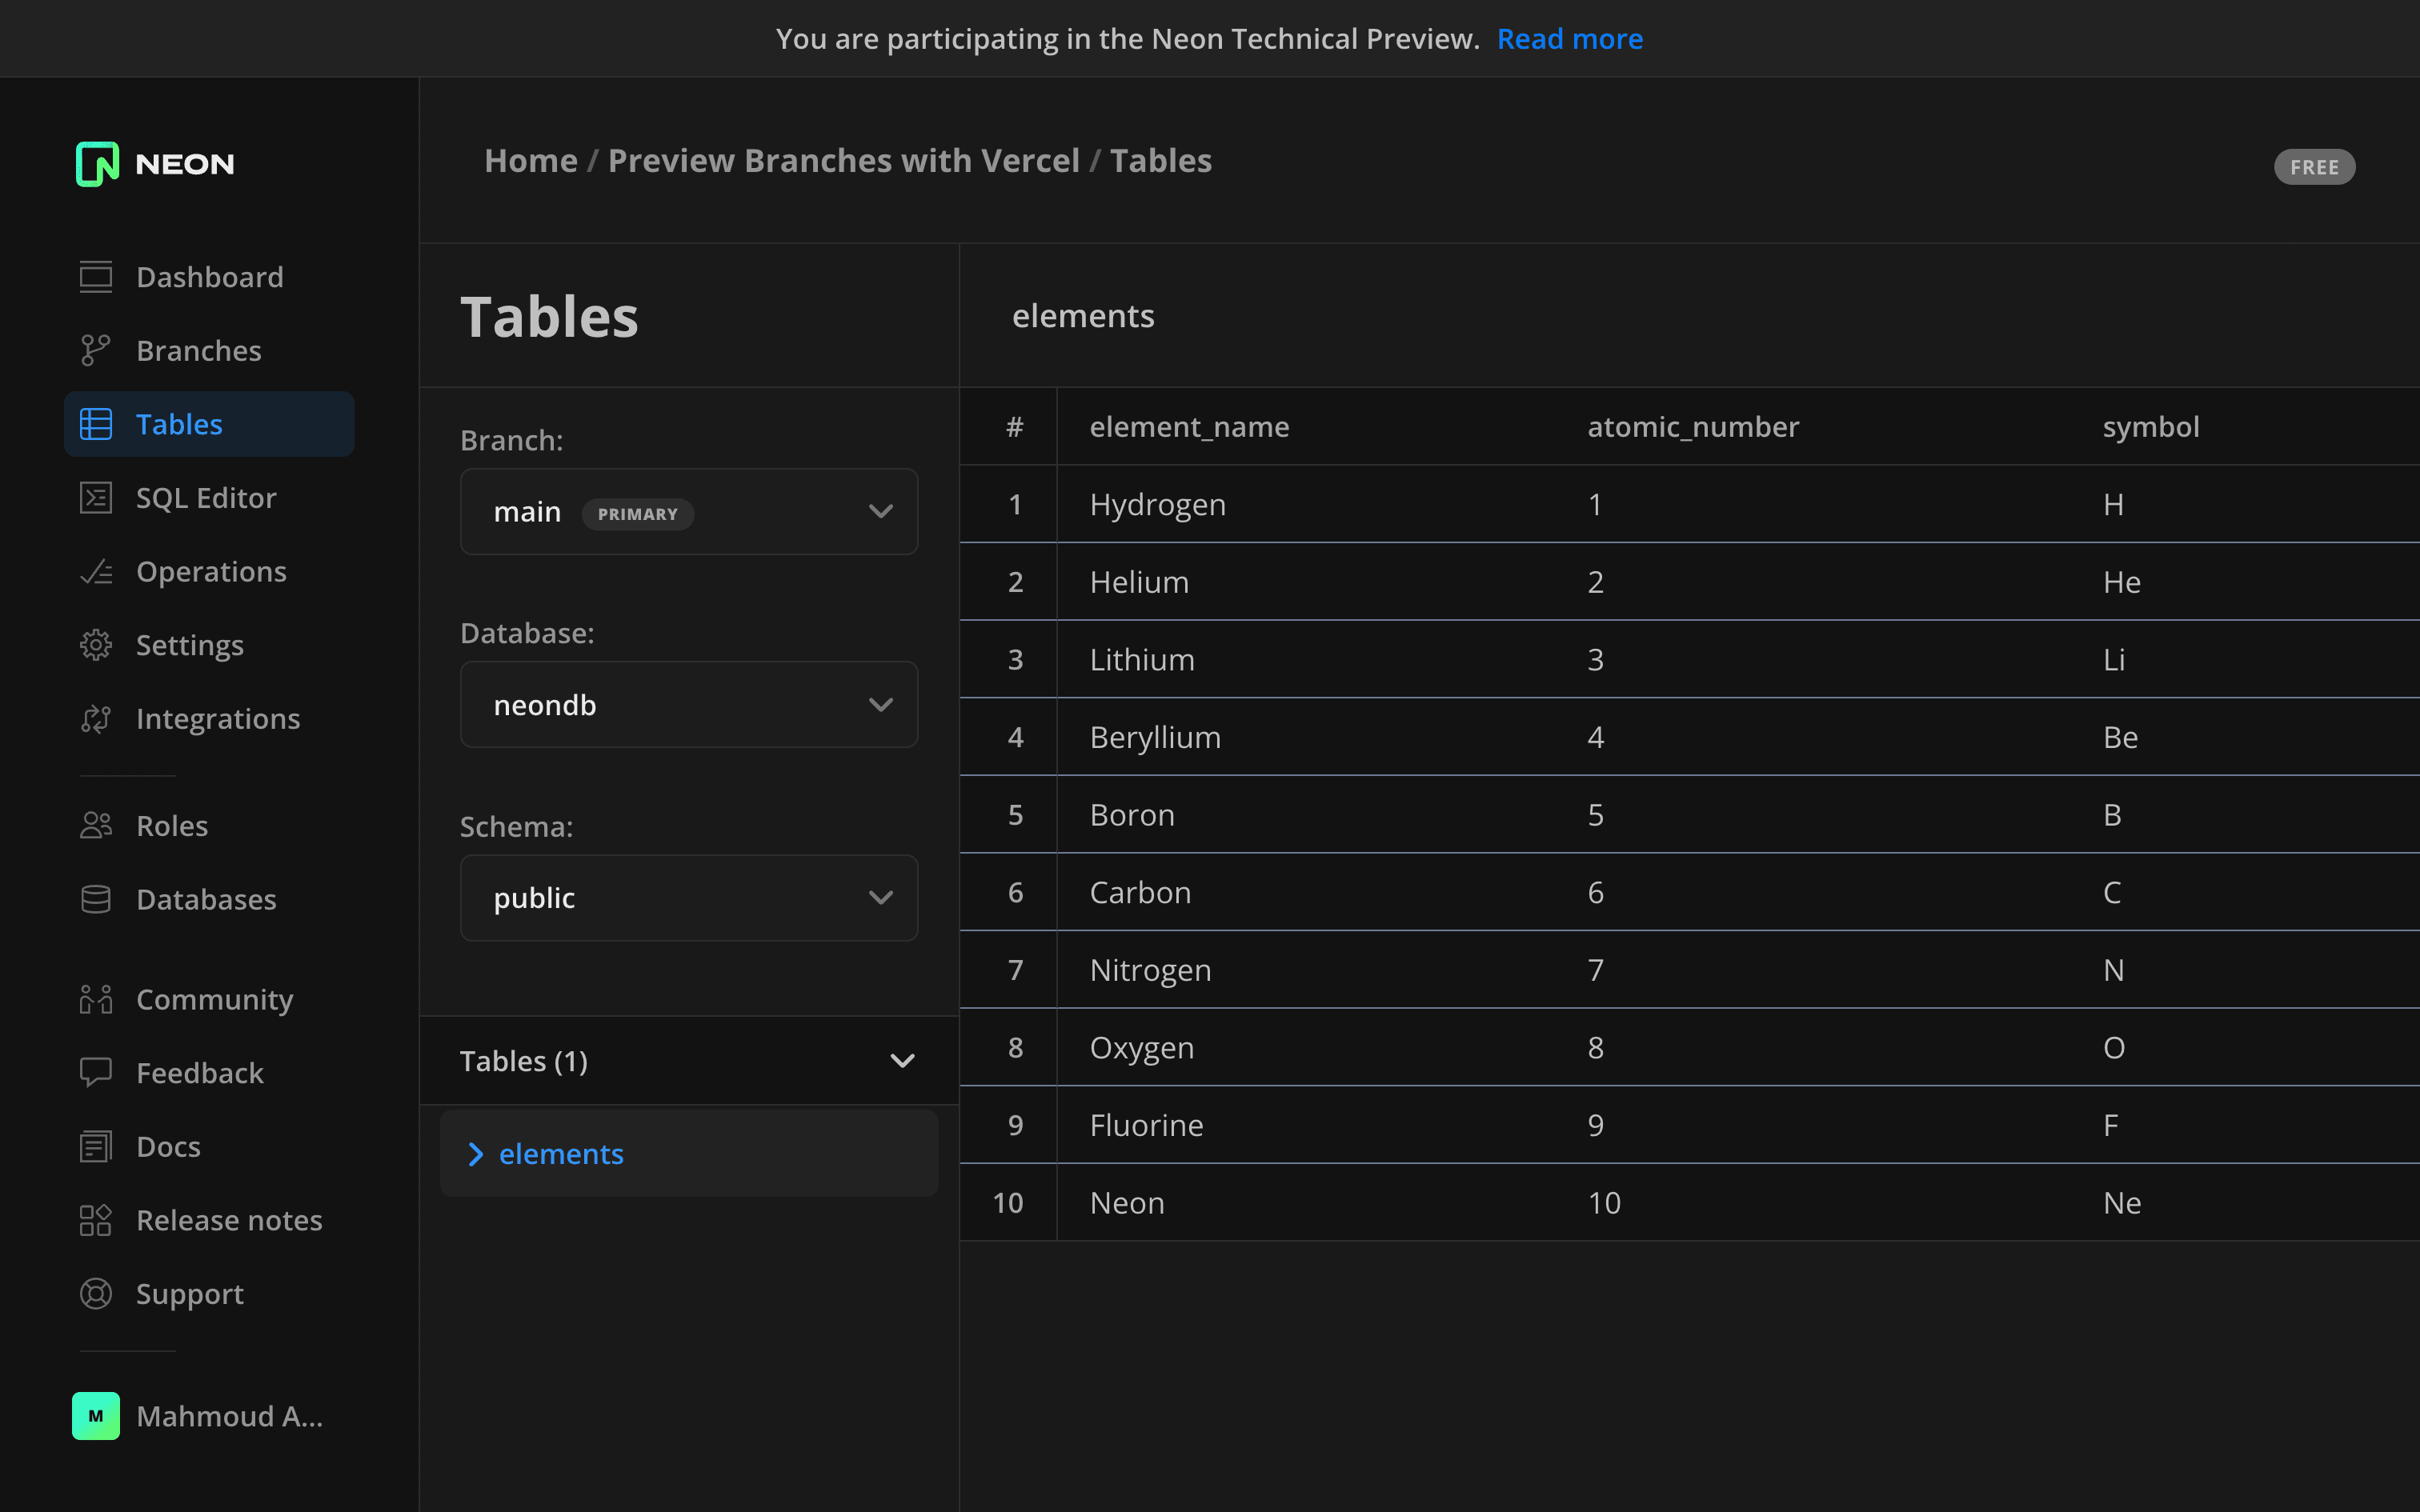Expand the elements table tree item
Image resolution: width=2420 pixels, height=1512 pixels.
(x=476, y=1154)
